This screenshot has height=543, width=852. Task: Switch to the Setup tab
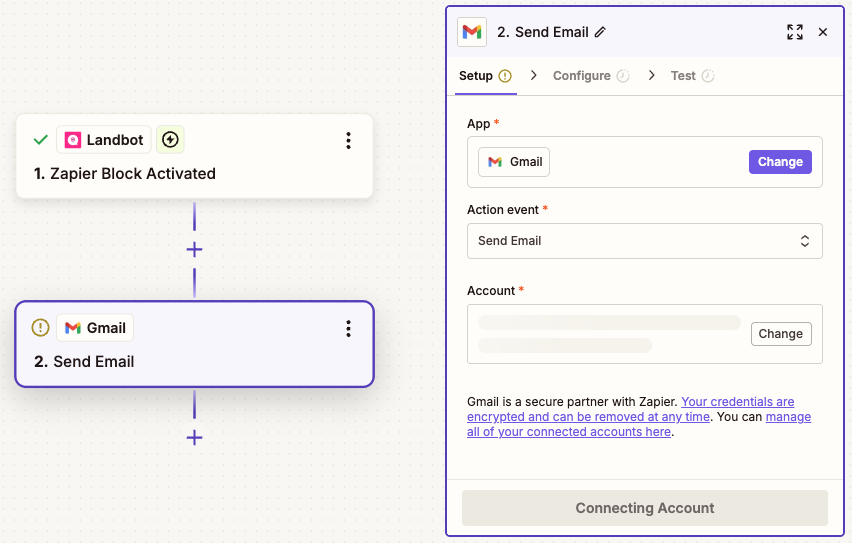pos(476,76)
